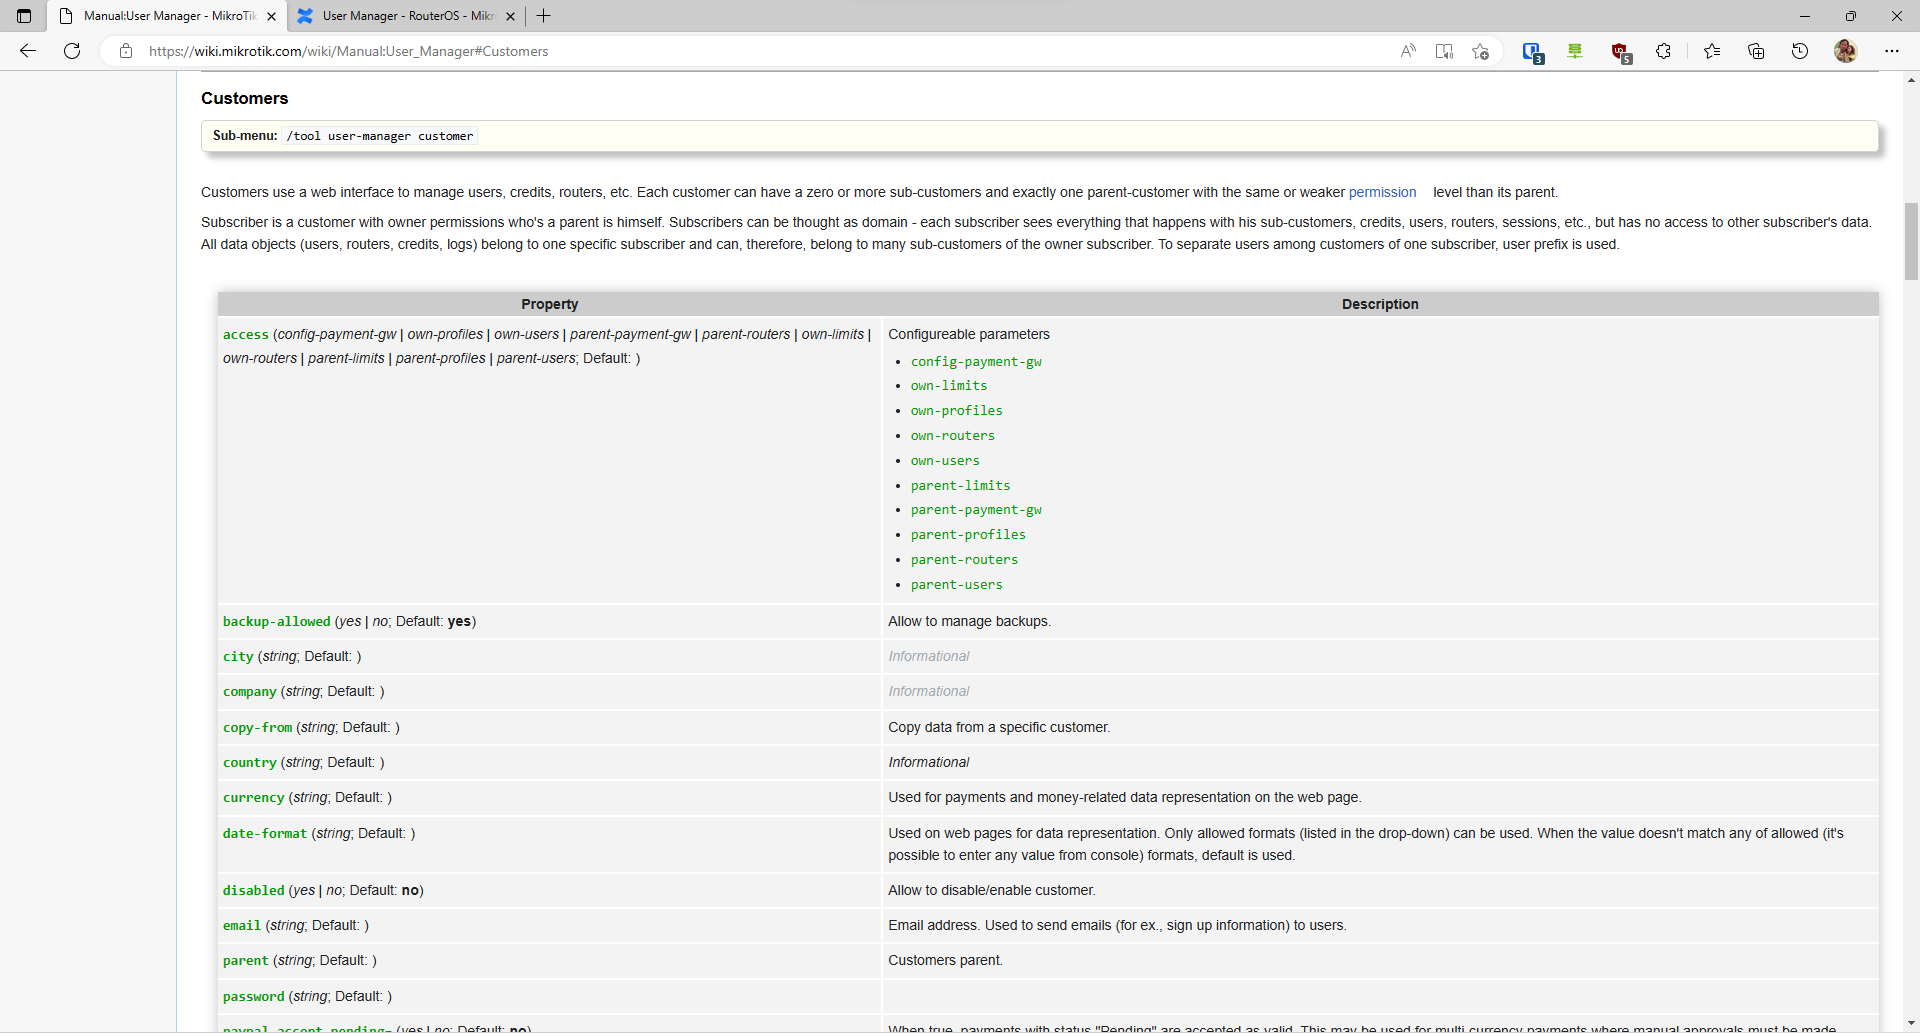Image resolution: width=1920 pixels, height=1033 pixels.
Task: Open a new tab with the plus button
Action: [543, 16]
